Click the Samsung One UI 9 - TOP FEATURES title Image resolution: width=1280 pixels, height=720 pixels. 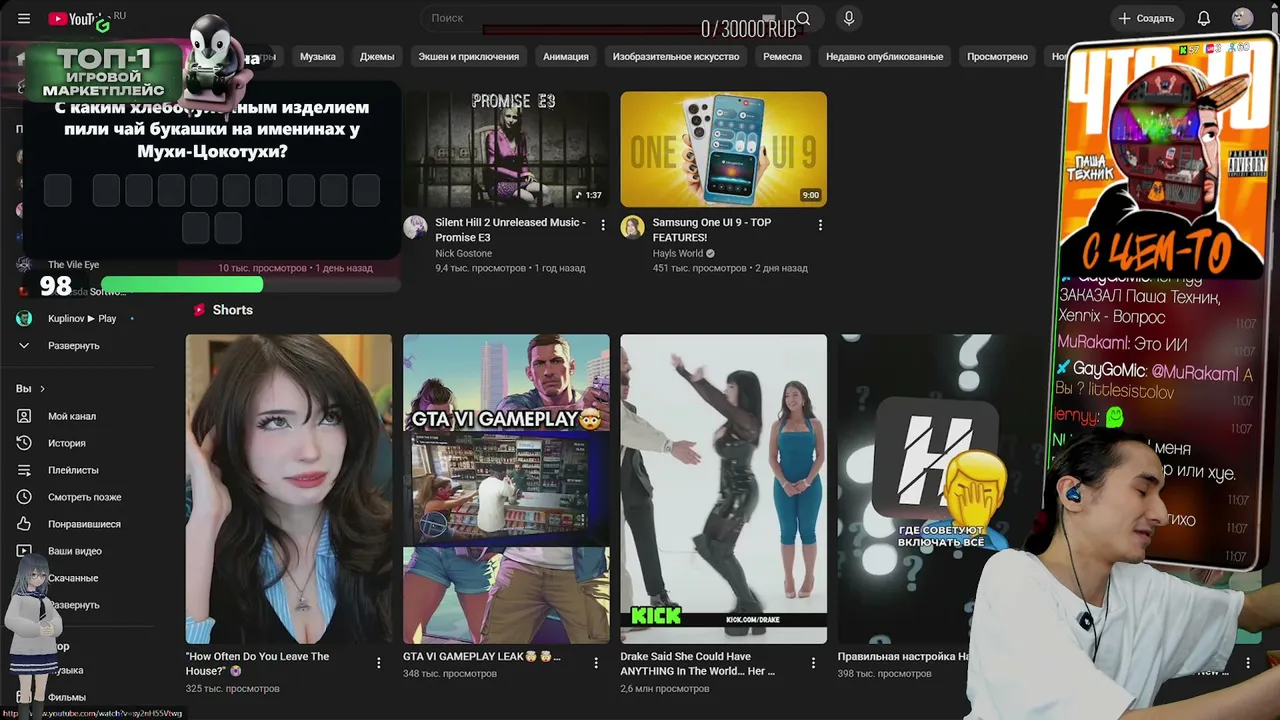(x=712, y=230)
